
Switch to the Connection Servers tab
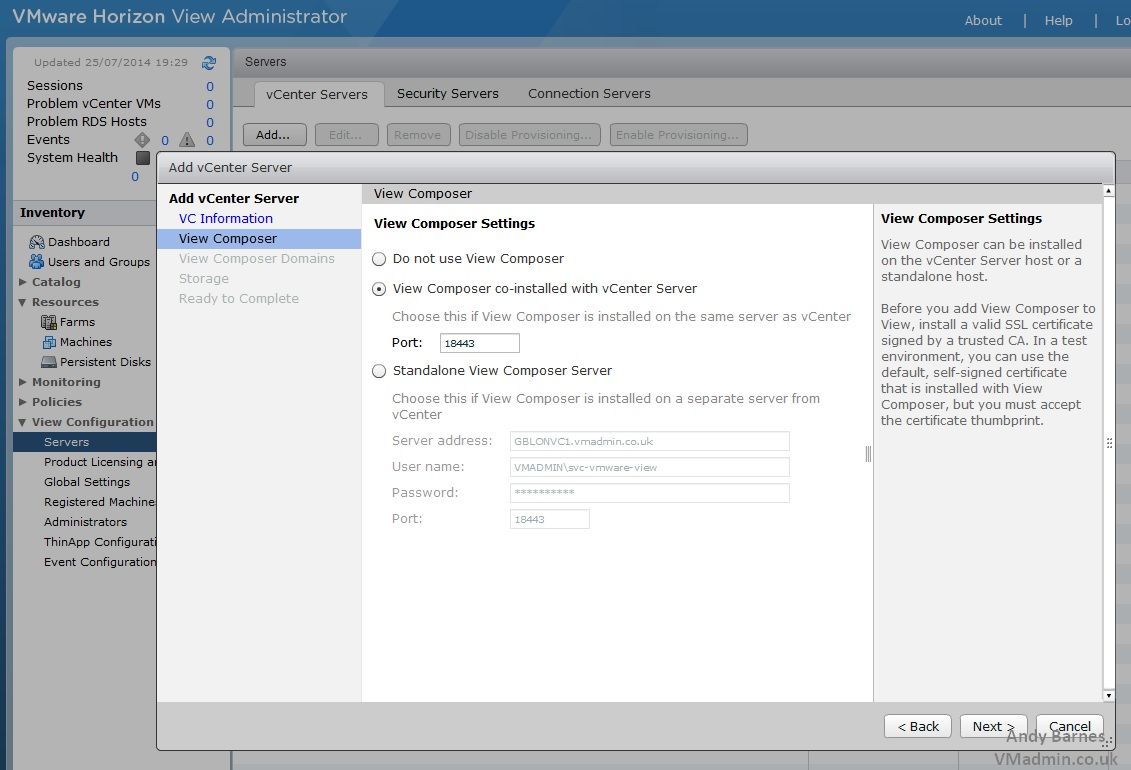[589, 94]
